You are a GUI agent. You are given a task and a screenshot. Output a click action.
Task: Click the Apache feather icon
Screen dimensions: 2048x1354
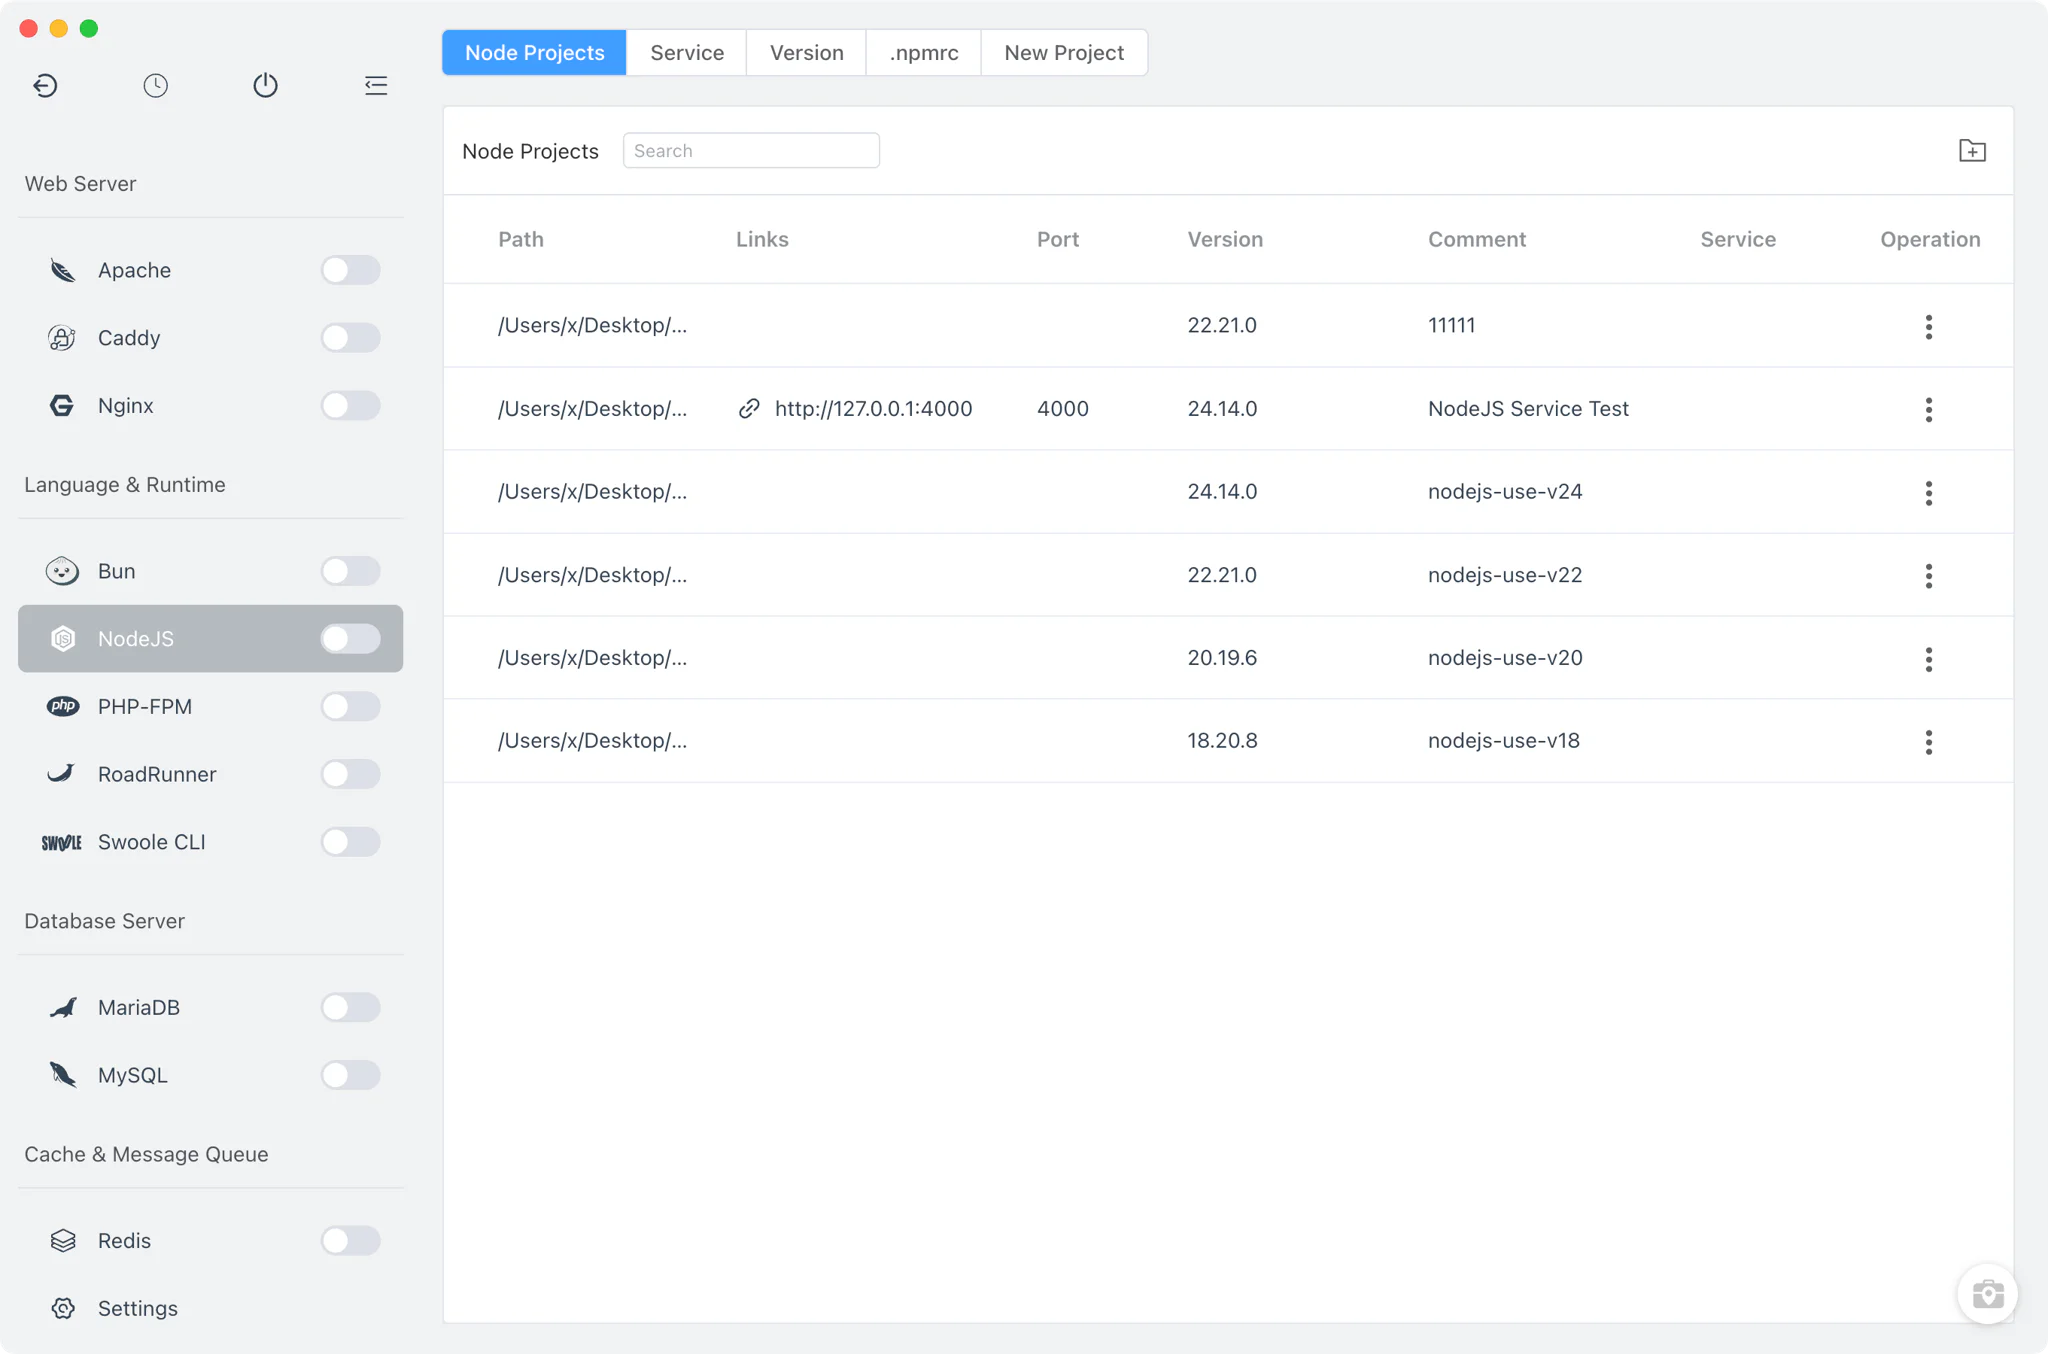point(62,270)
